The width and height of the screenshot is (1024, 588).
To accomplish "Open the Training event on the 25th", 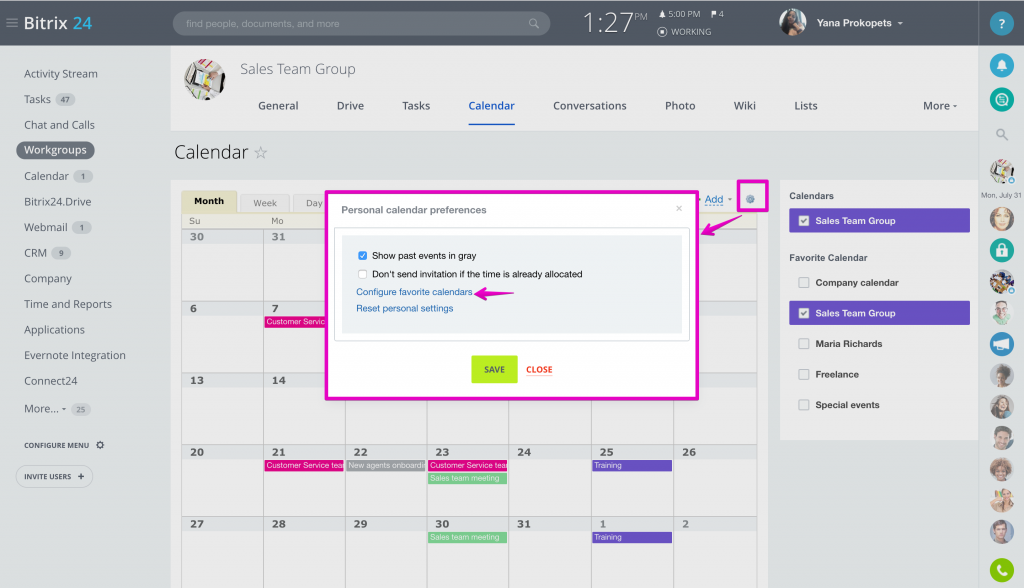I will point(632,465).
